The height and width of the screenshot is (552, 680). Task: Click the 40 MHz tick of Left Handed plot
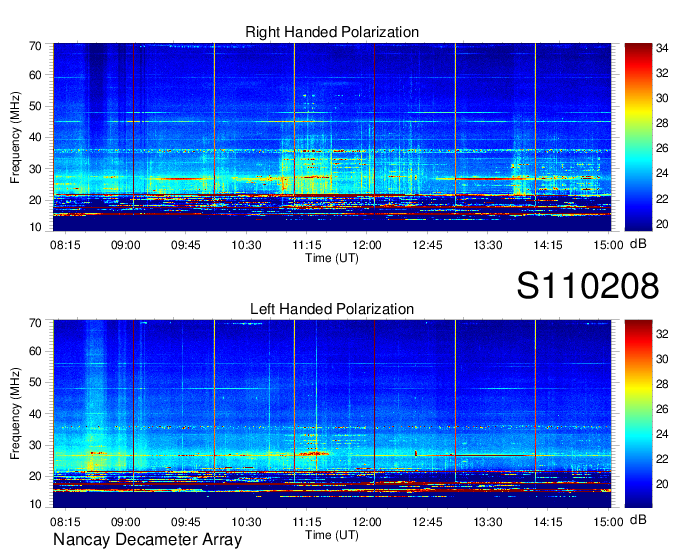[35, 414]
